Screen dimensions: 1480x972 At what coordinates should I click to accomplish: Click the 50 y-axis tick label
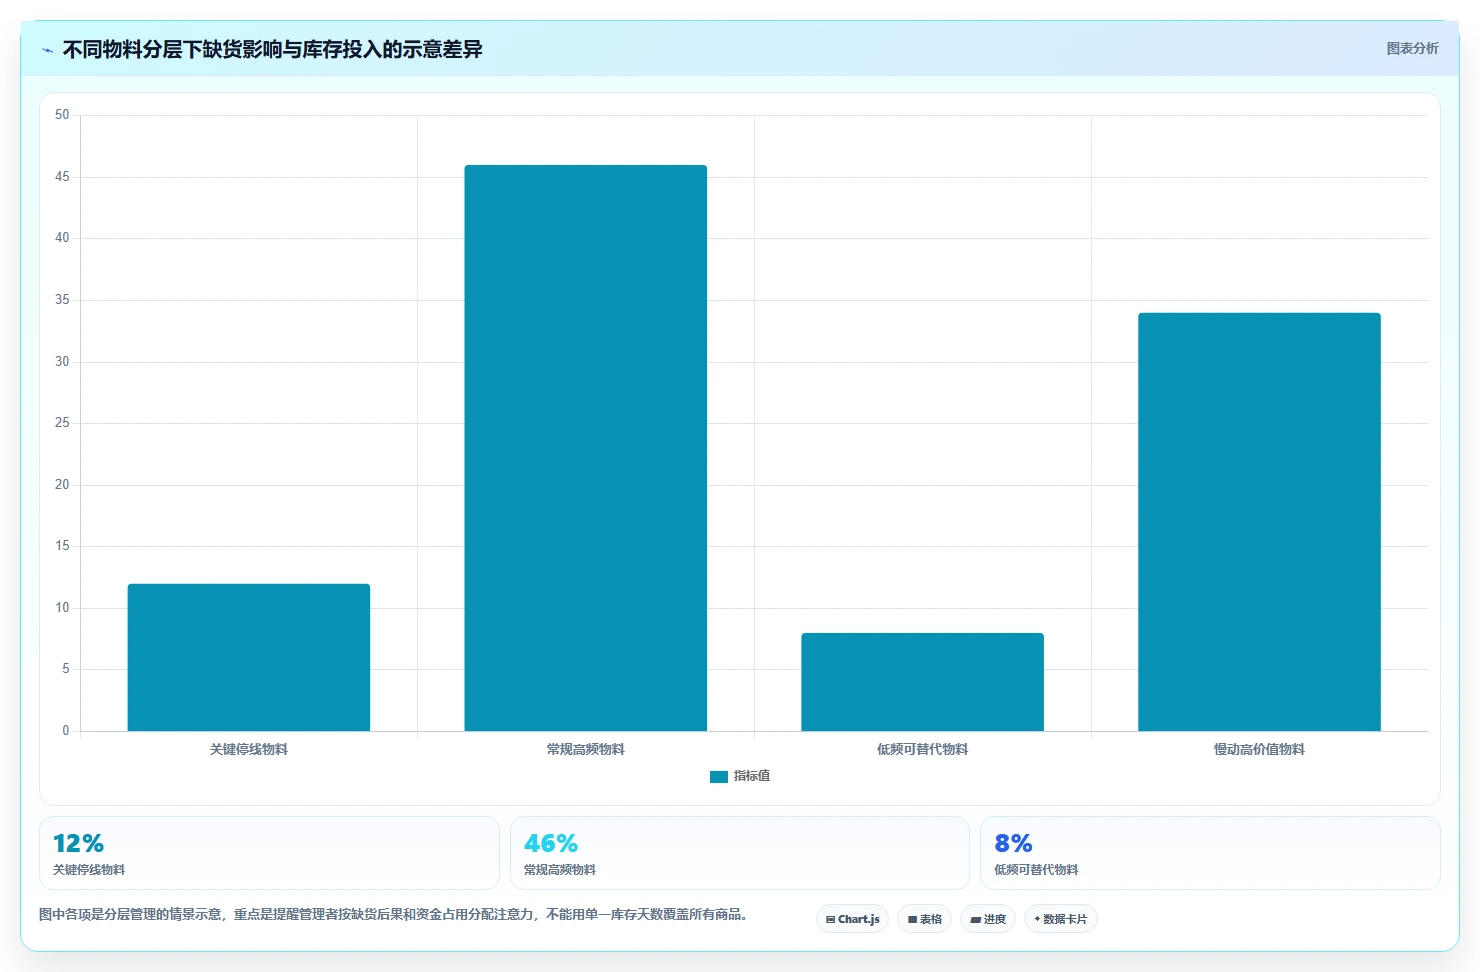tap(62, 115)
